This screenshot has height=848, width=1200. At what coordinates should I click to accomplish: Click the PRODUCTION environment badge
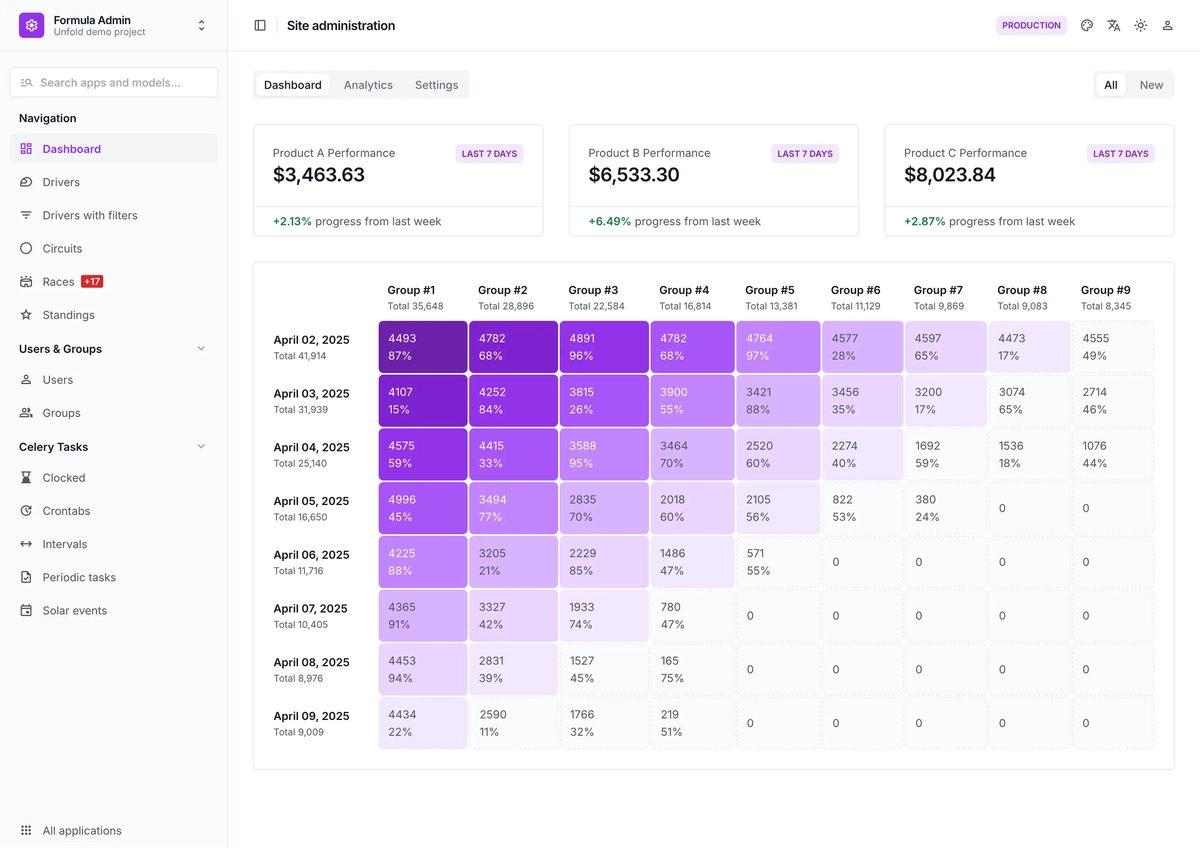point(1031,26)
